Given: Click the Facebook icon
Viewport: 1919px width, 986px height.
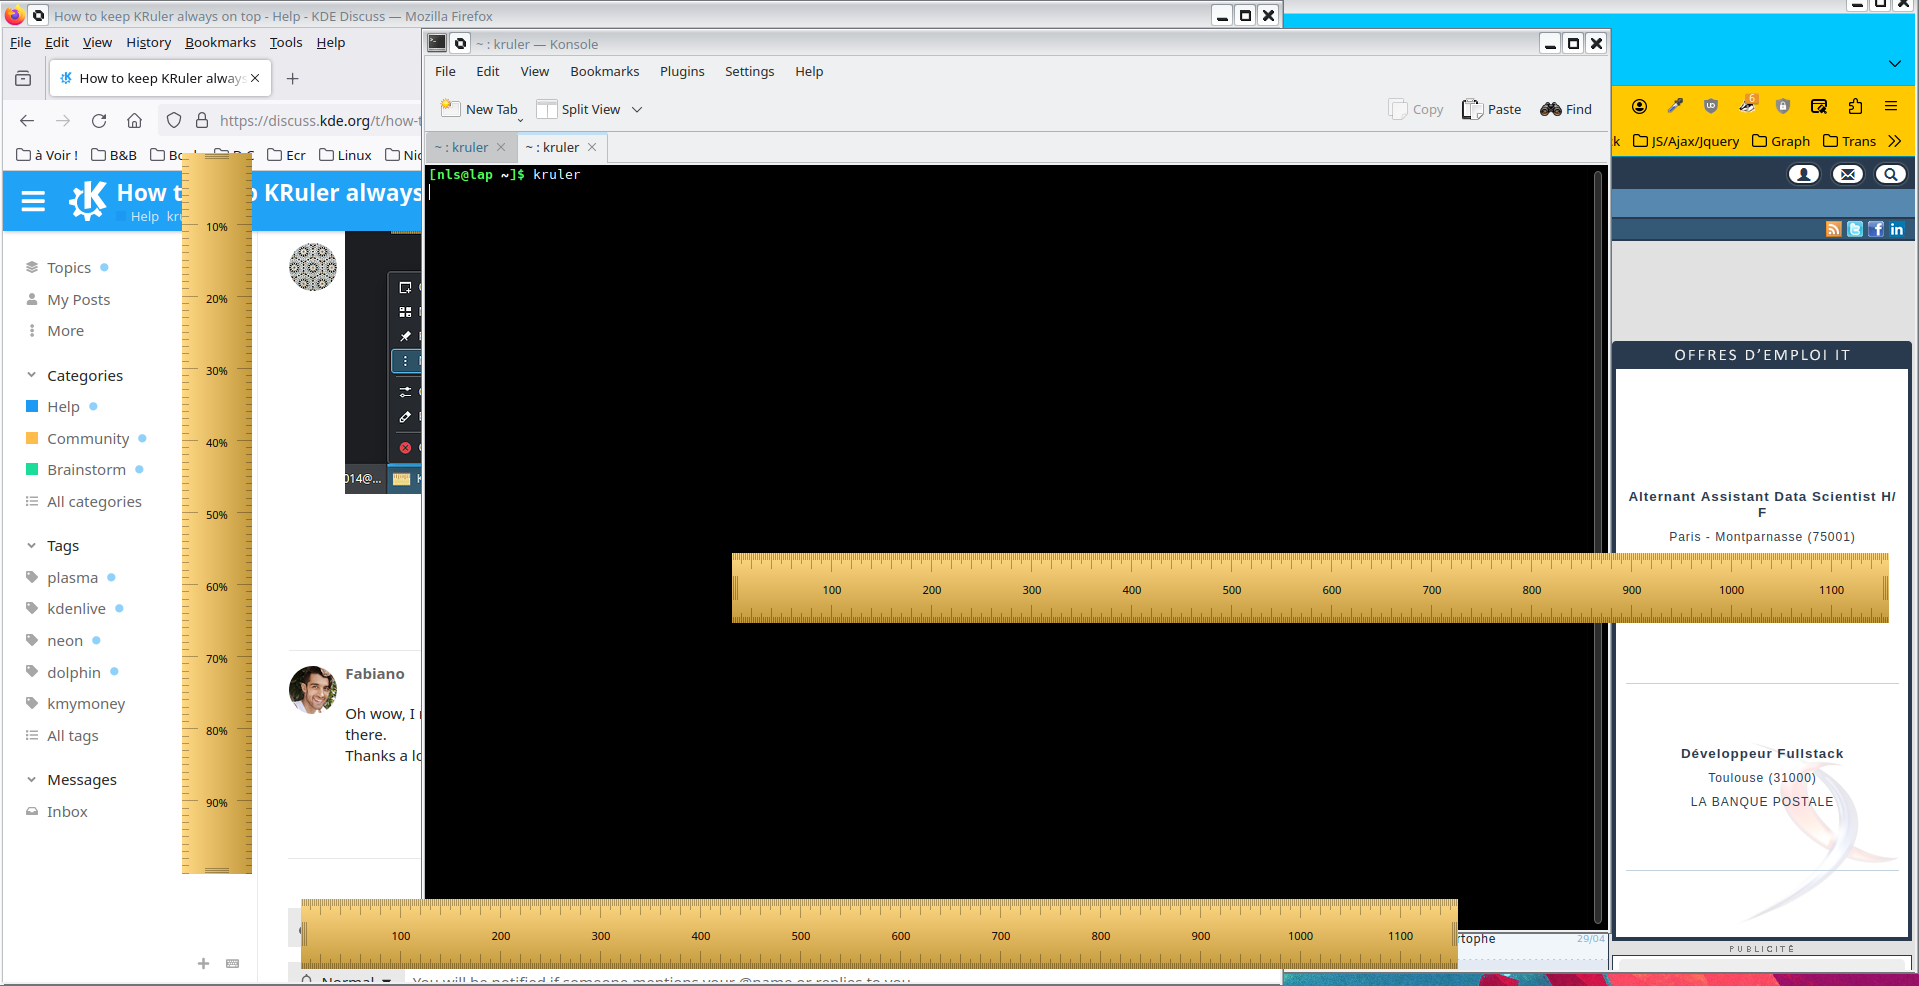Looking at the screenshot, I should coord(1876,229).
